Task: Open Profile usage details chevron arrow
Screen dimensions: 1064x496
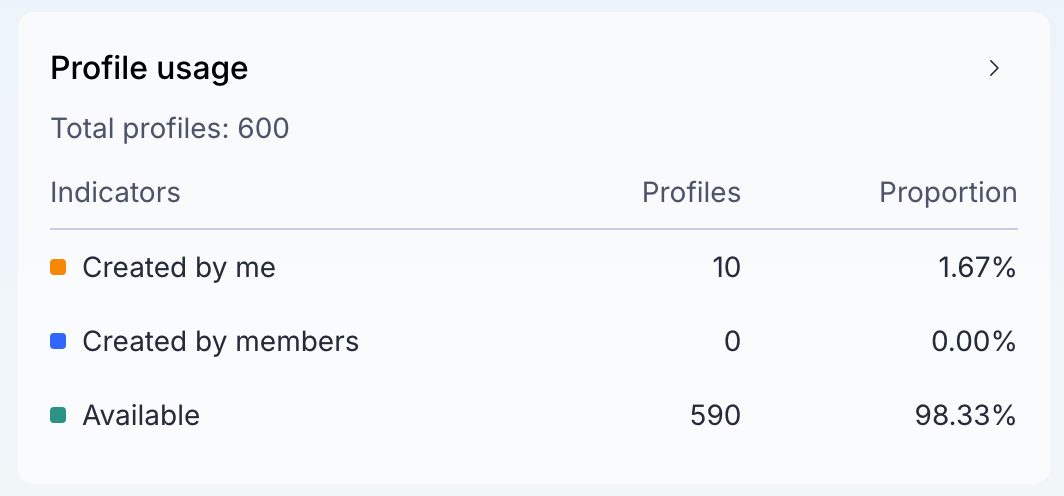Action: (994, 68)
